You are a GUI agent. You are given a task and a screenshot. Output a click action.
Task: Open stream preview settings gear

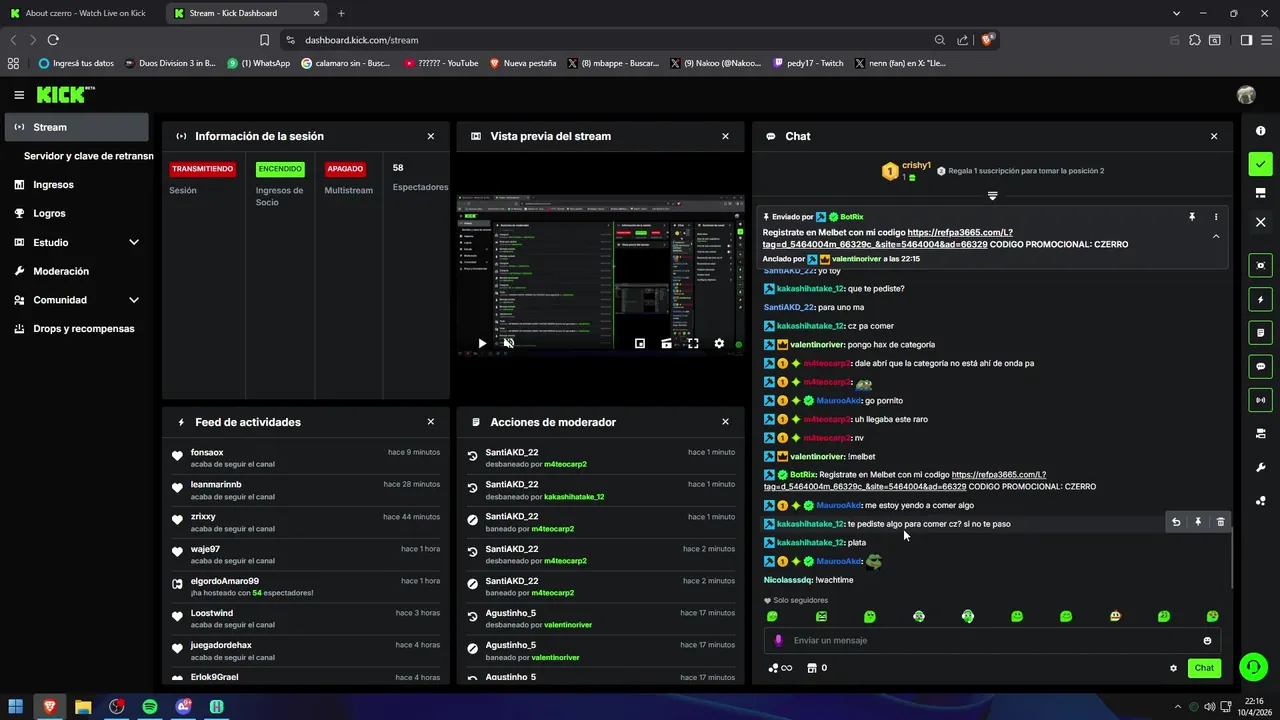718,343
